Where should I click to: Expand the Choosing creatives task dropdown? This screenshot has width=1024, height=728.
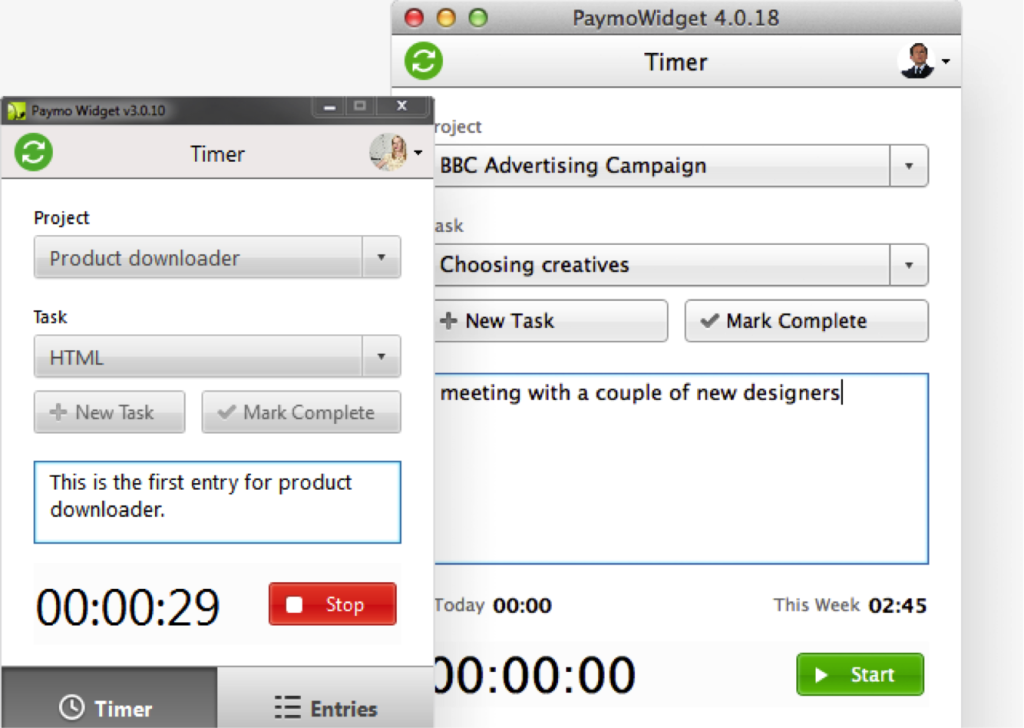(908, 265)
